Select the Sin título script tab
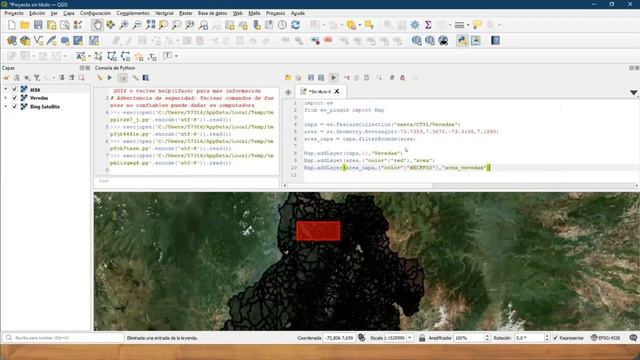 coord(320,92)
